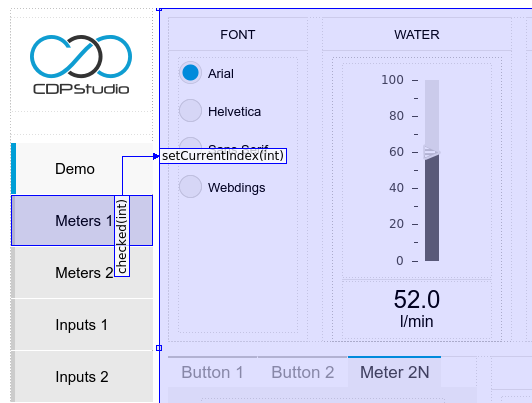Click the 52.0 l/min value readout
This screenshot has height=403, width=532.
point(417,308)
